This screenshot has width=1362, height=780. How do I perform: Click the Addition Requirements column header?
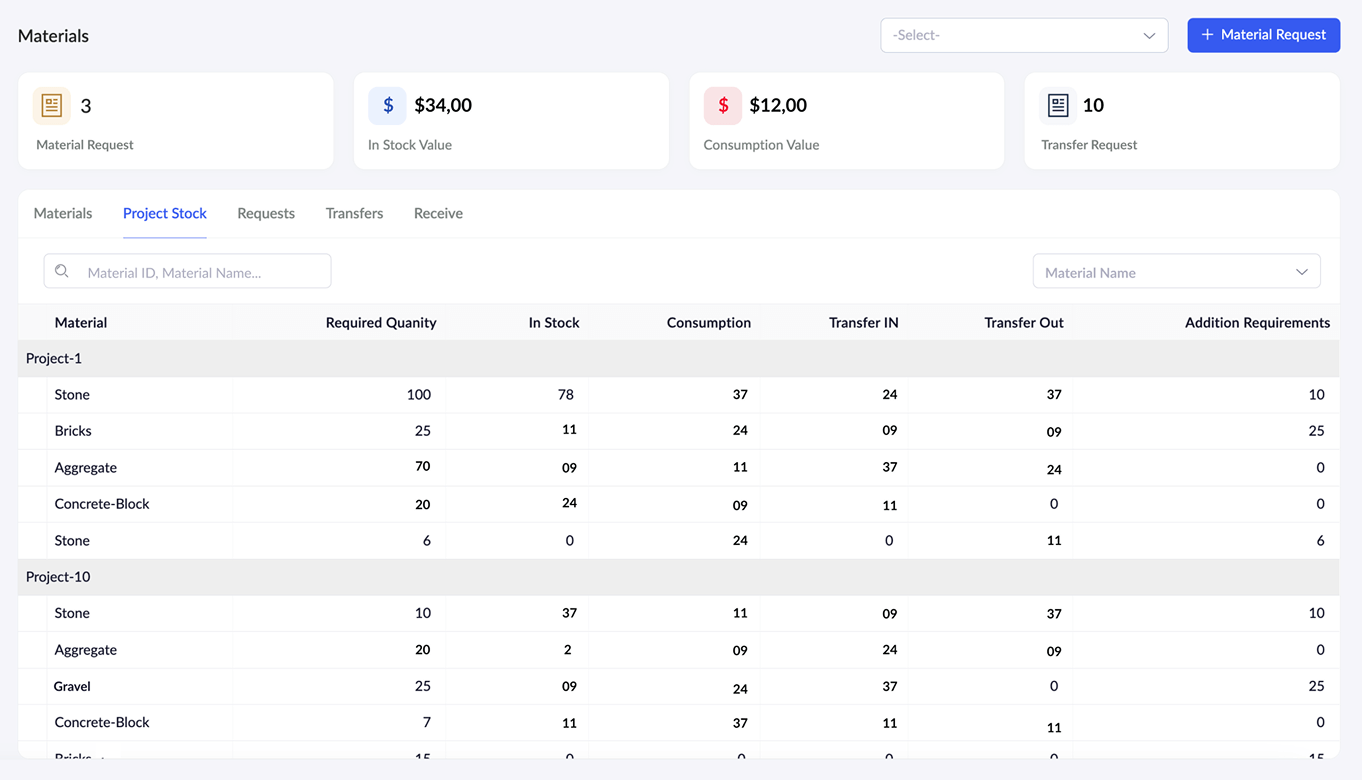tap(1257, 322)
